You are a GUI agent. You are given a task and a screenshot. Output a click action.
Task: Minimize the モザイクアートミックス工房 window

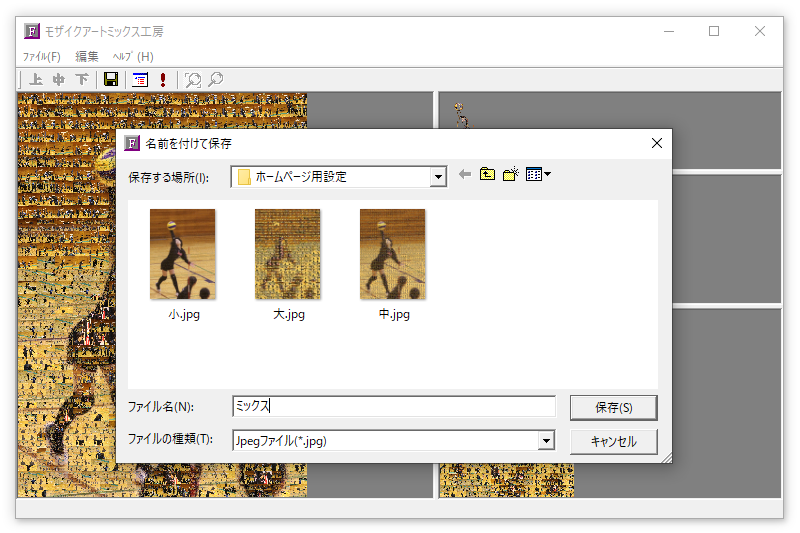click(x=669, y=31)
